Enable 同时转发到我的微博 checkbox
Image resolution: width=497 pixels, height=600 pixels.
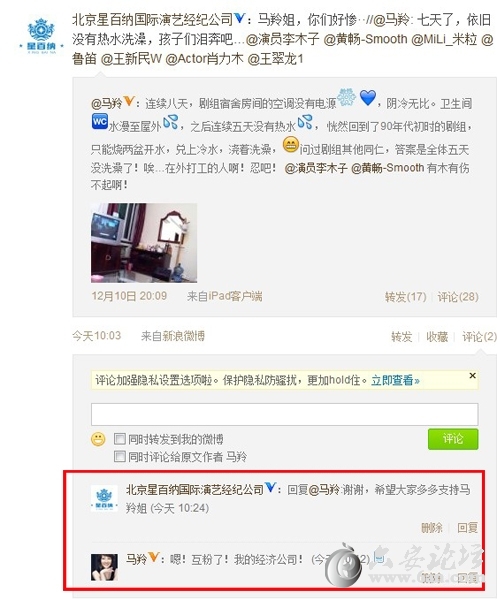click(x=120, y=439)
